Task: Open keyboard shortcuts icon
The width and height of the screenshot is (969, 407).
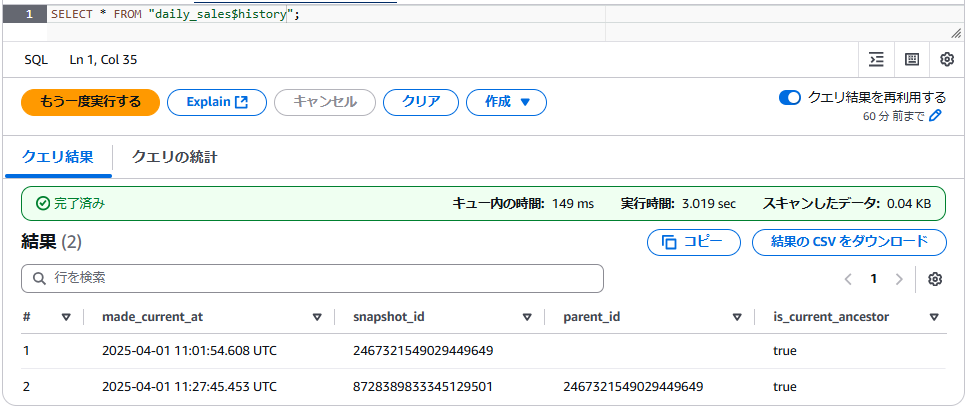Action: click(x=912, y=59)
